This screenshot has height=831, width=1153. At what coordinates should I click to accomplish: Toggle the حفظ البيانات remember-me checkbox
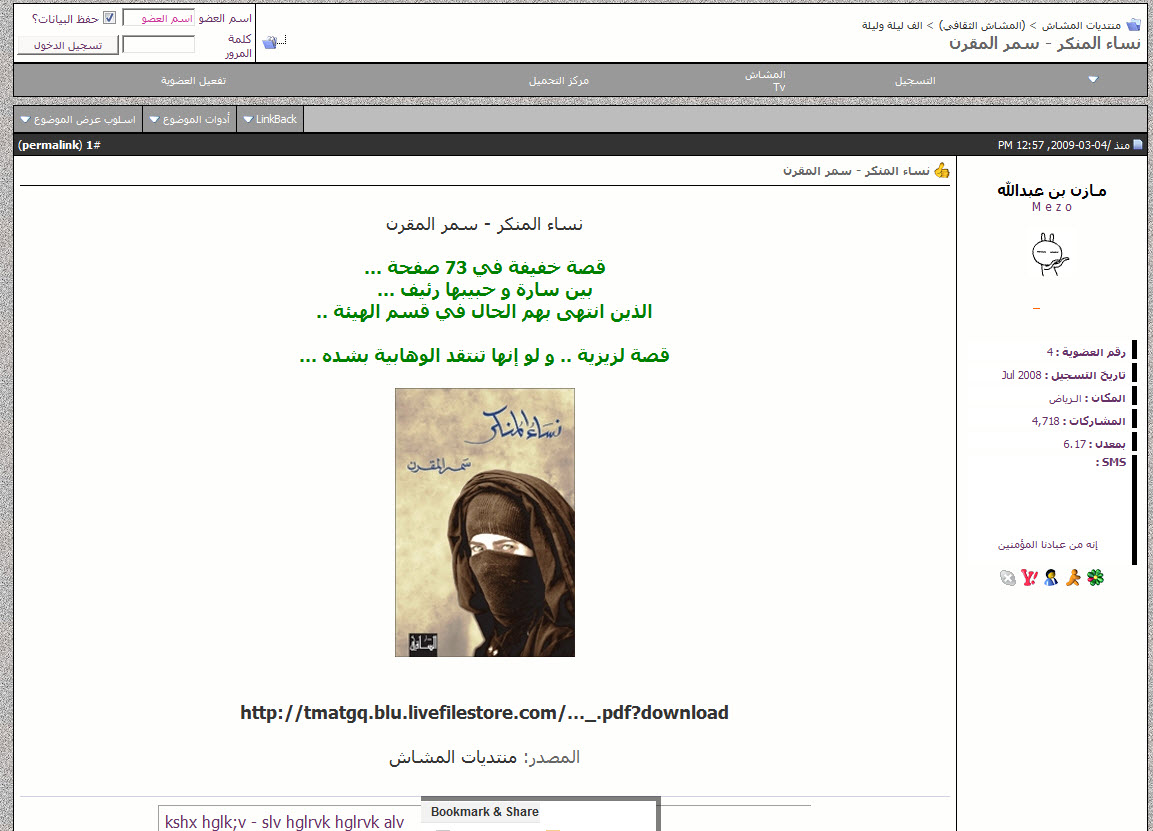point(110,18)
